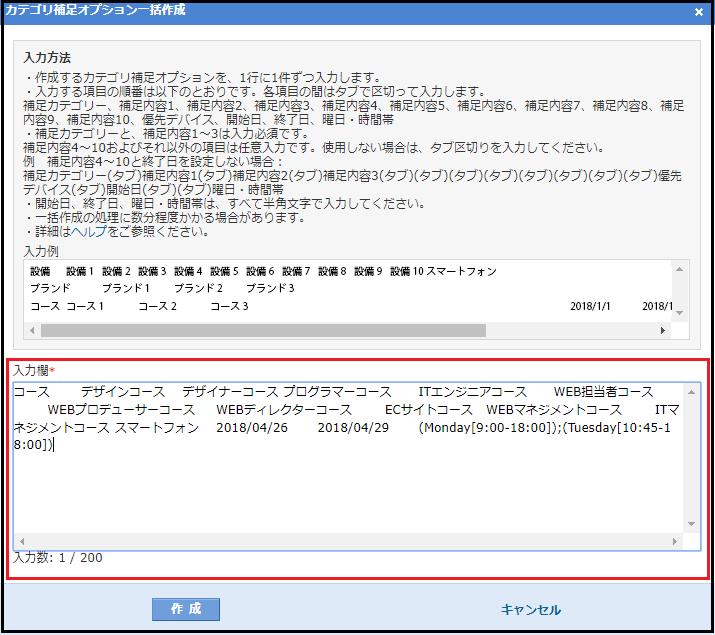
Task: Click 2018/1/1 in the example row
Action: (x=590, y=306)
